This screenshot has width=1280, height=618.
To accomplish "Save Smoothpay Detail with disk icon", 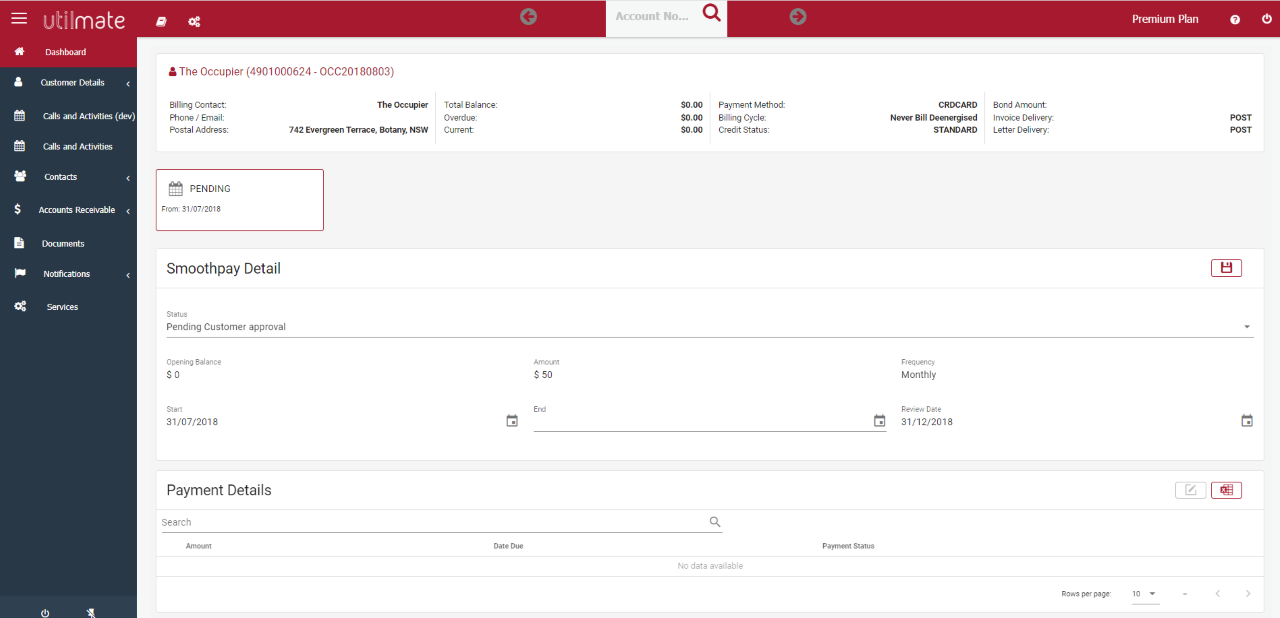I will pyautogui.click(x=1226, y=268).
